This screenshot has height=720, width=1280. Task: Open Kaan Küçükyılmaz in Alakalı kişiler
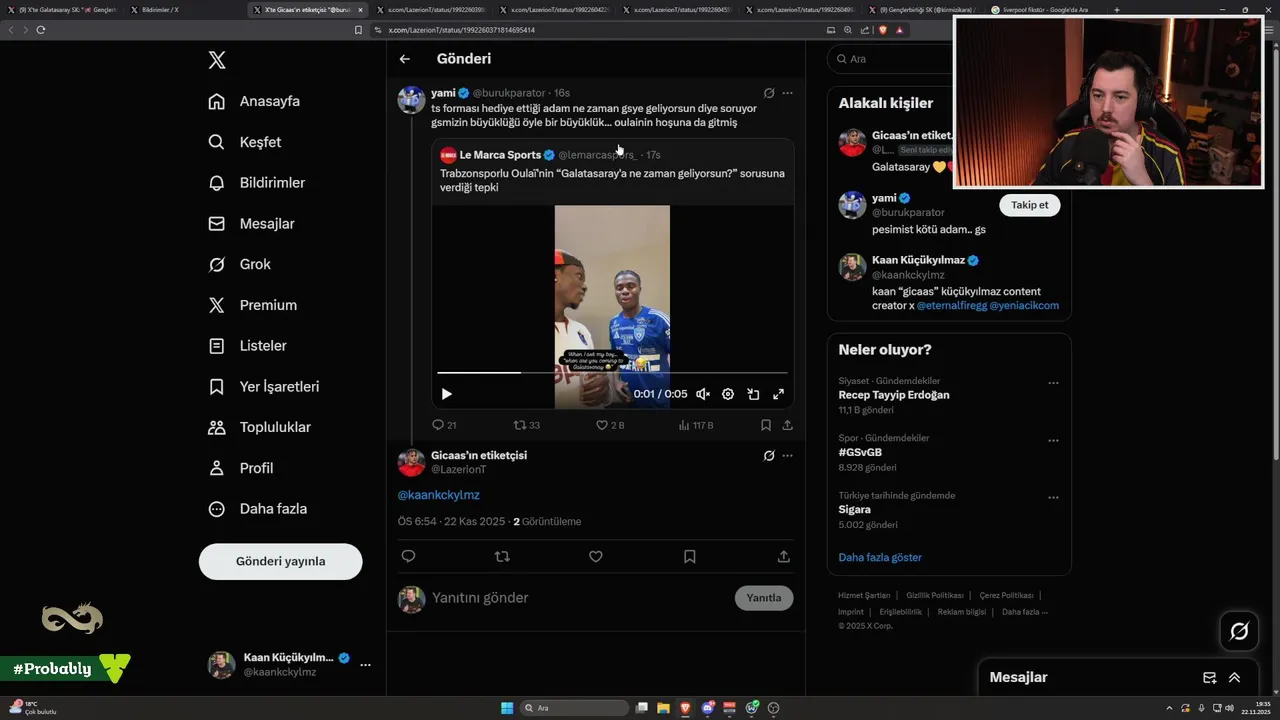(x=918, y=260)
